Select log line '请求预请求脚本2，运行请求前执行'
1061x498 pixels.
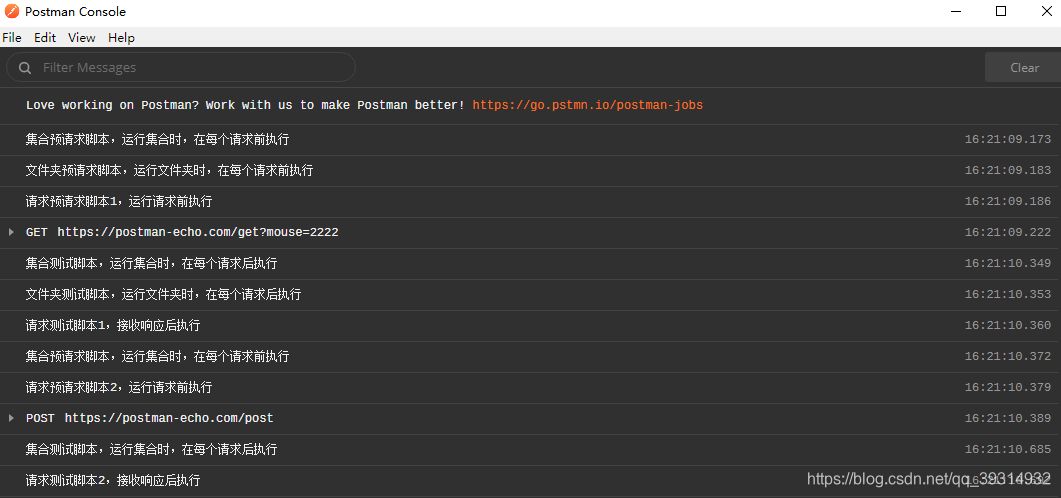pos(530,387)
